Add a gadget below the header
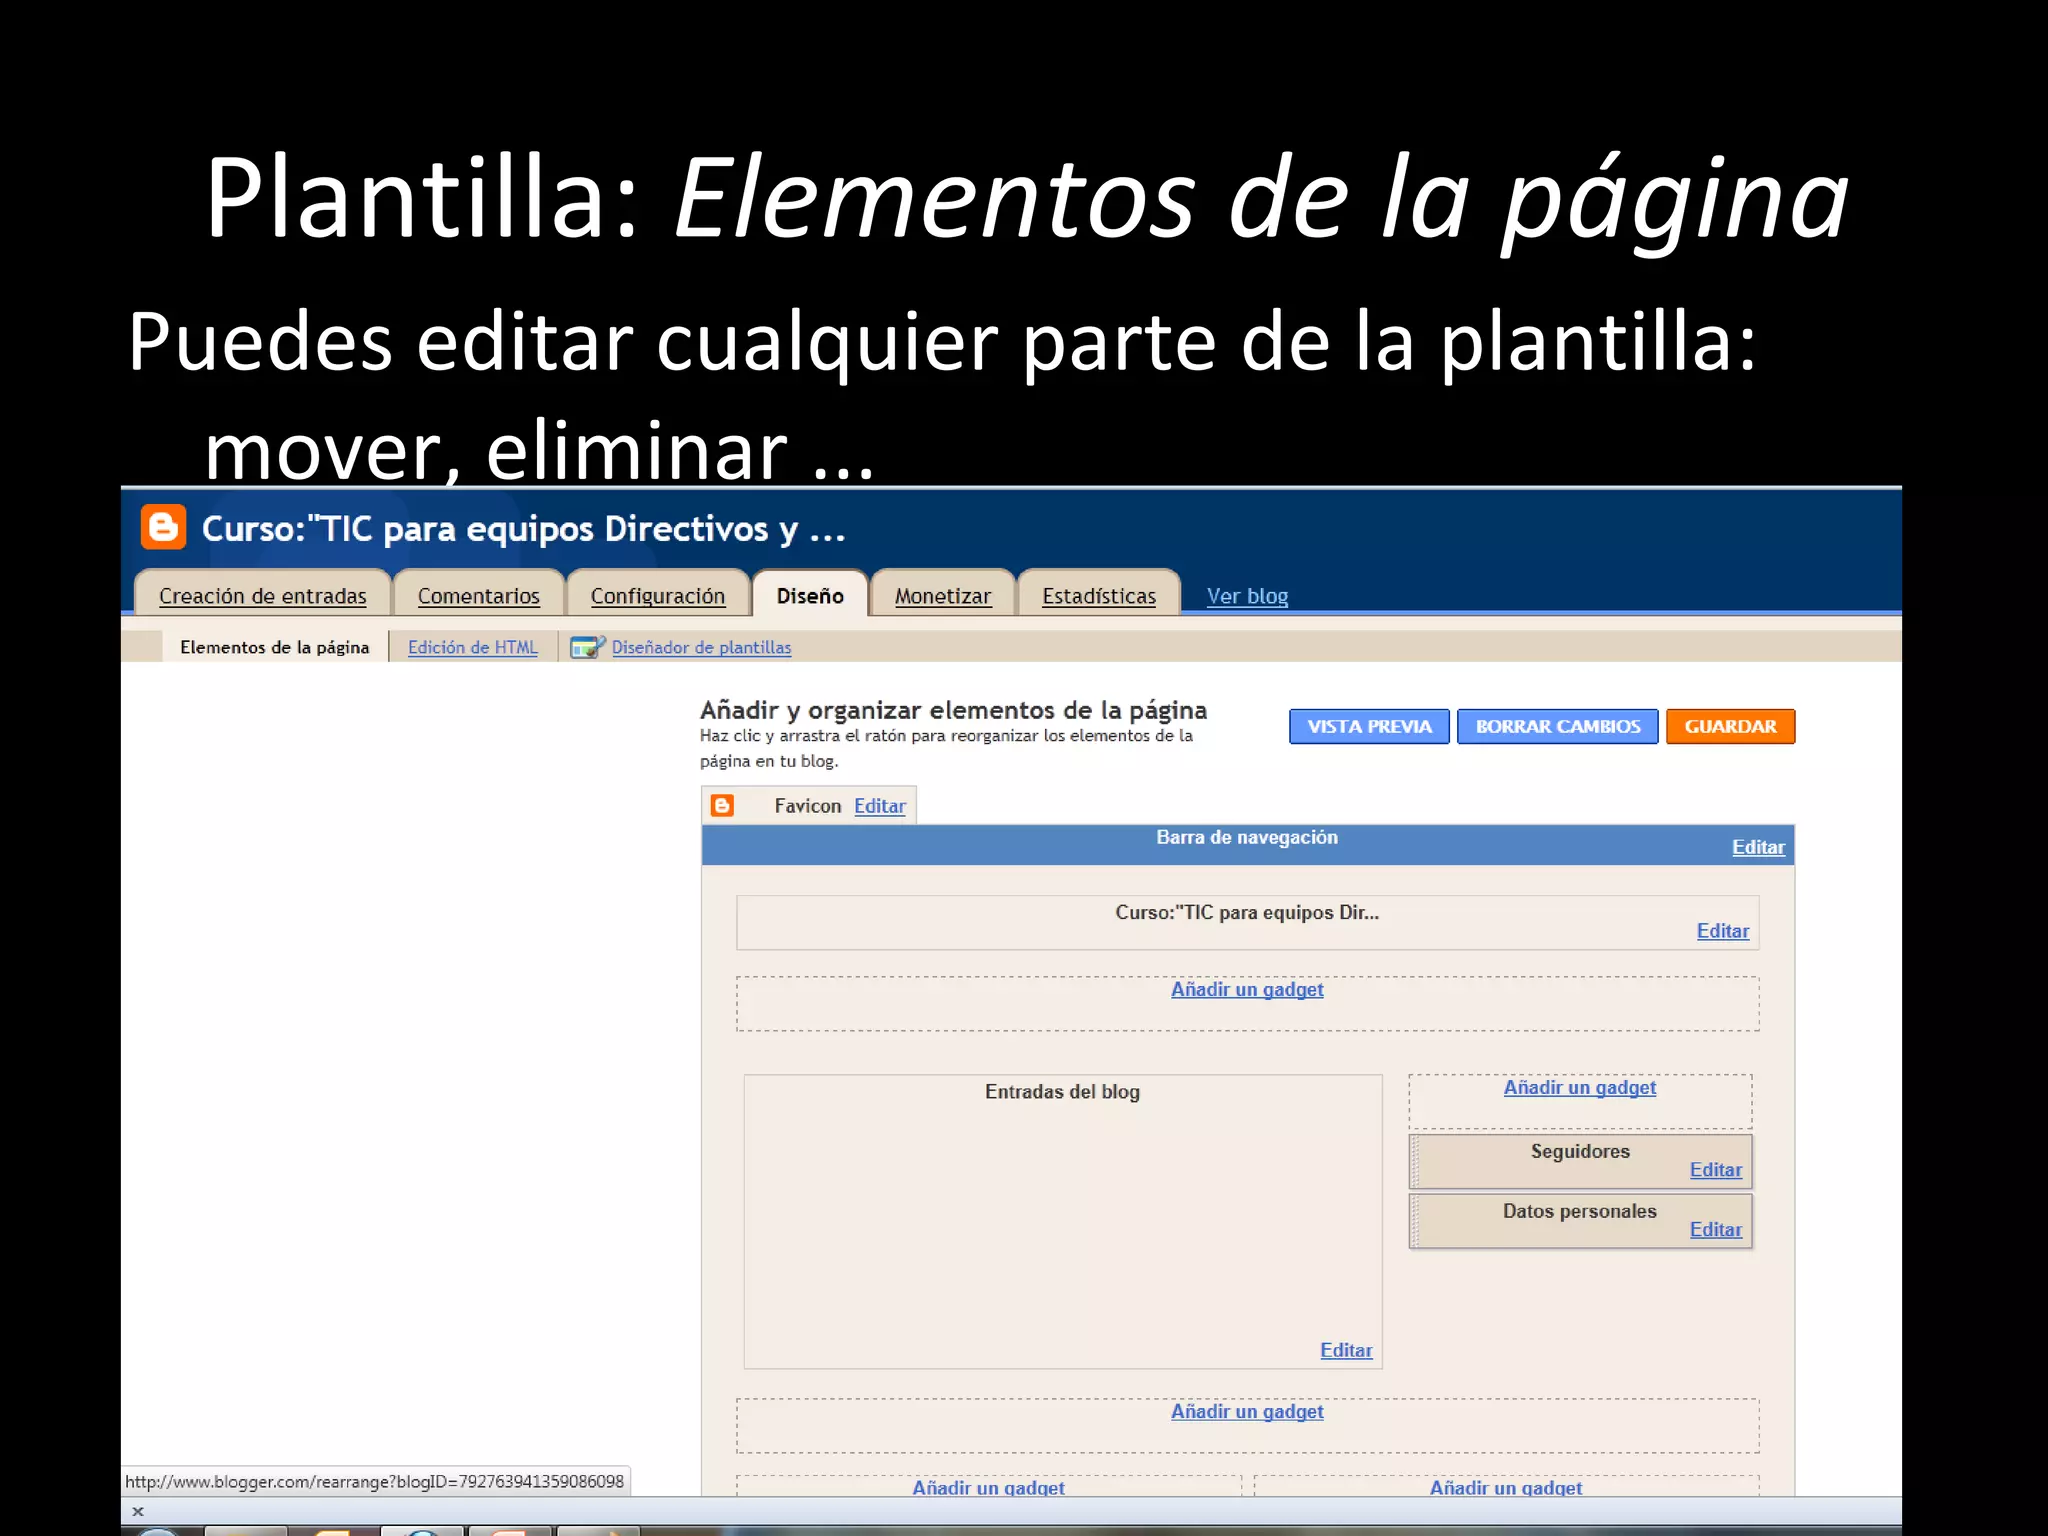This screenshot has height=1536, width=2048. pos(1247,989)
